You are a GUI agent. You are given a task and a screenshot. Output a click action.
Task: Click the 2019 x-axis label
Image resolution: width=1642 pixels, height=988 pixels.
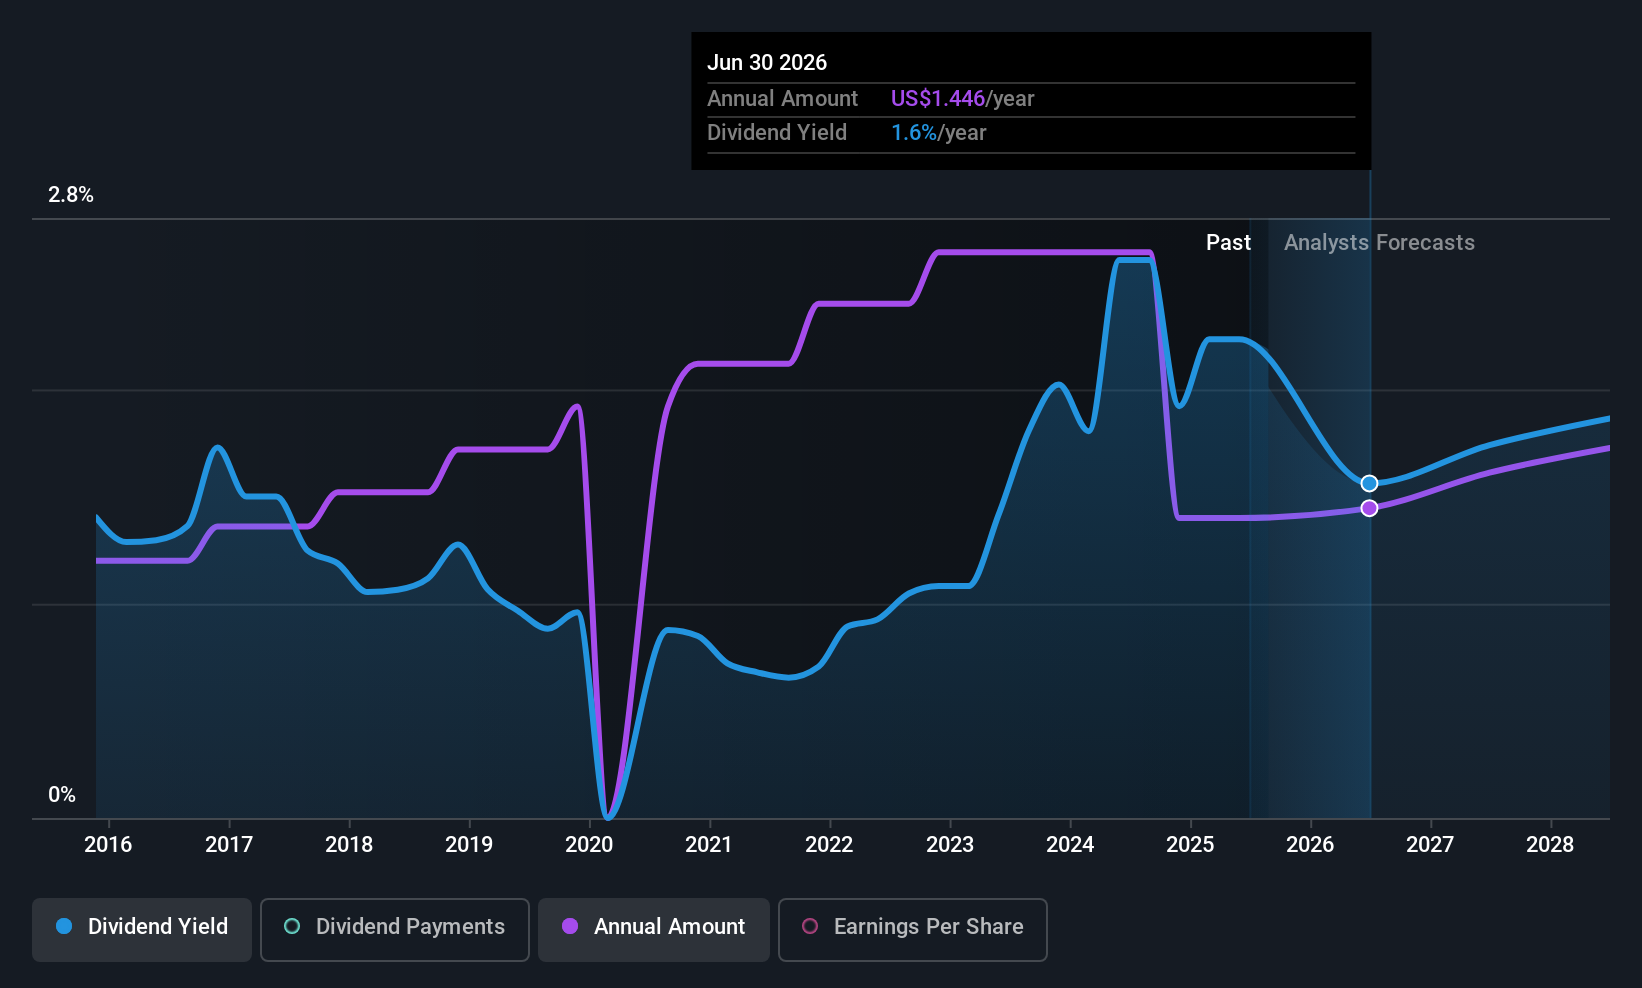(x=469, y=845)
